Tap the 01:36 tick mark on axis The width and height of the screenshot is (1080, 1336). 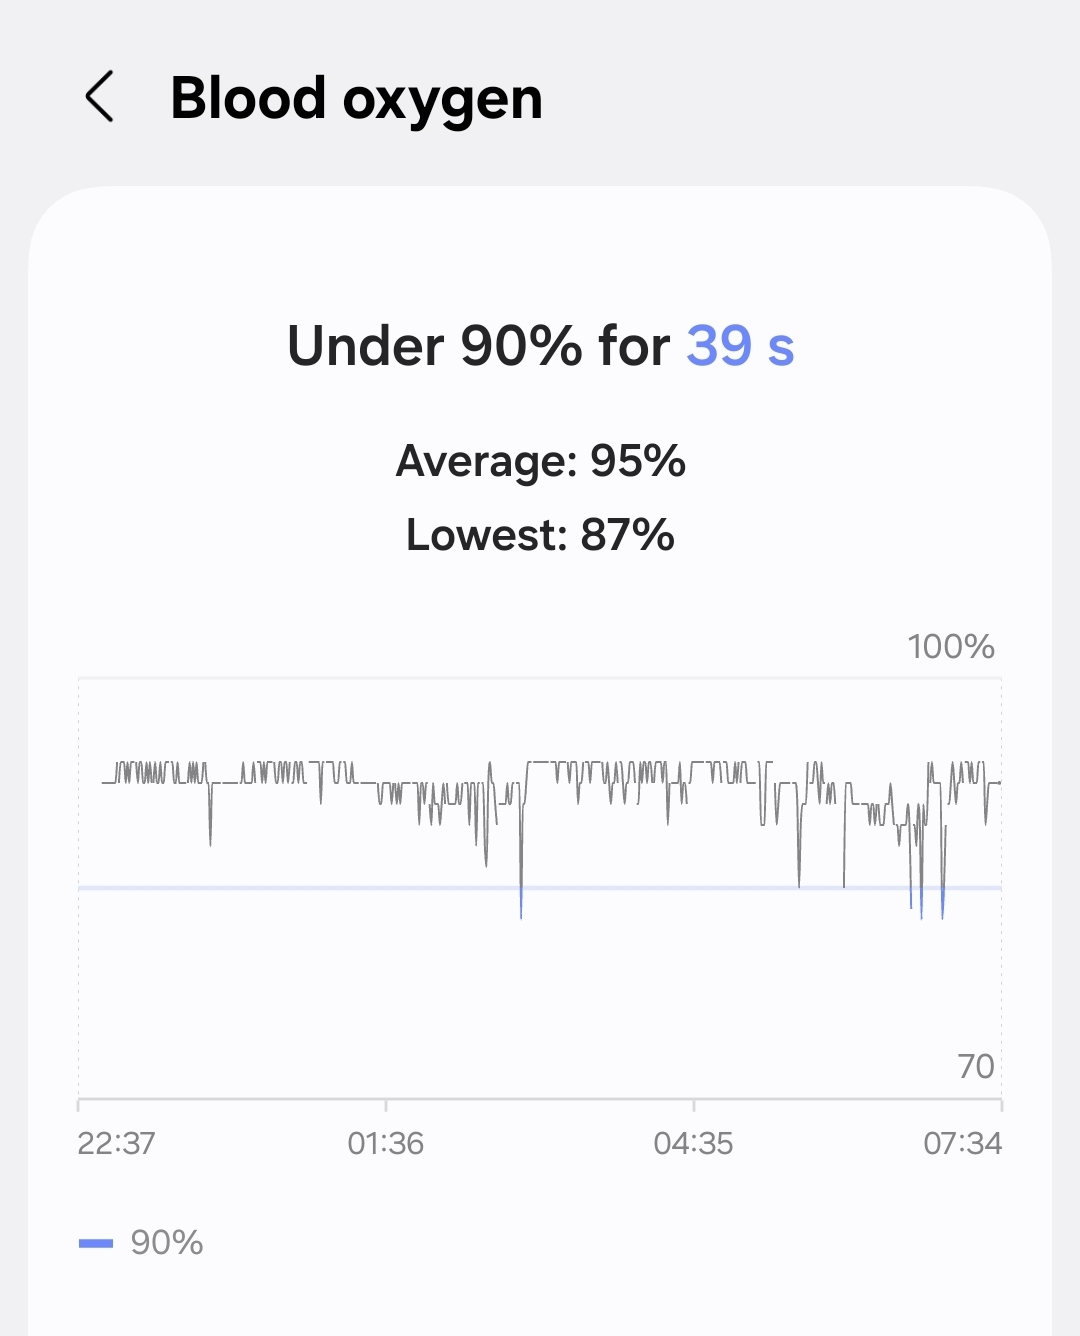386,1103
